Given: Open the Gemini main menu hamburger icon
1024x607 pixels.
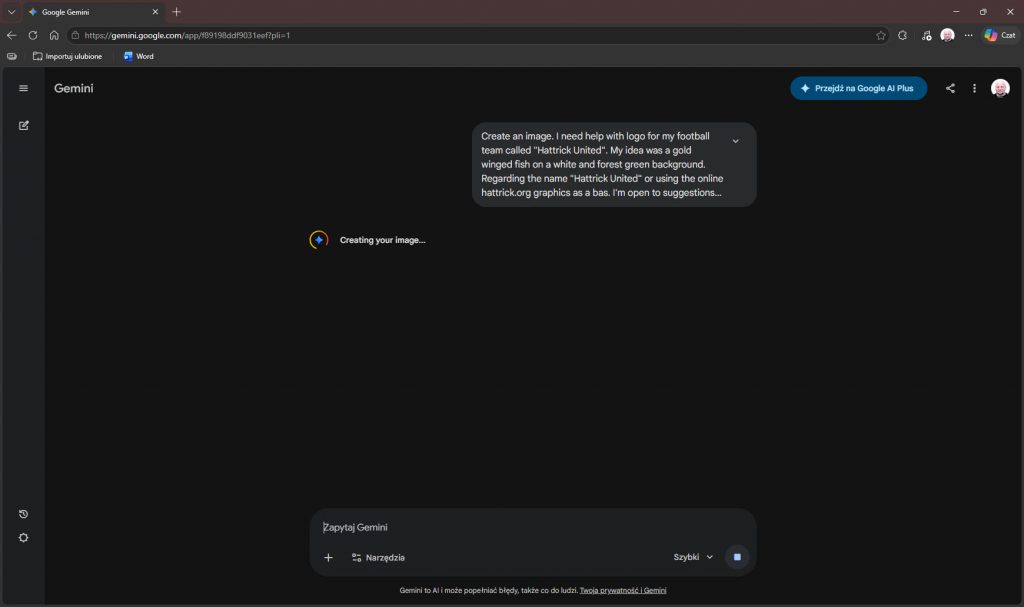Looking at the screenshot, I should (x=24, y=88).
